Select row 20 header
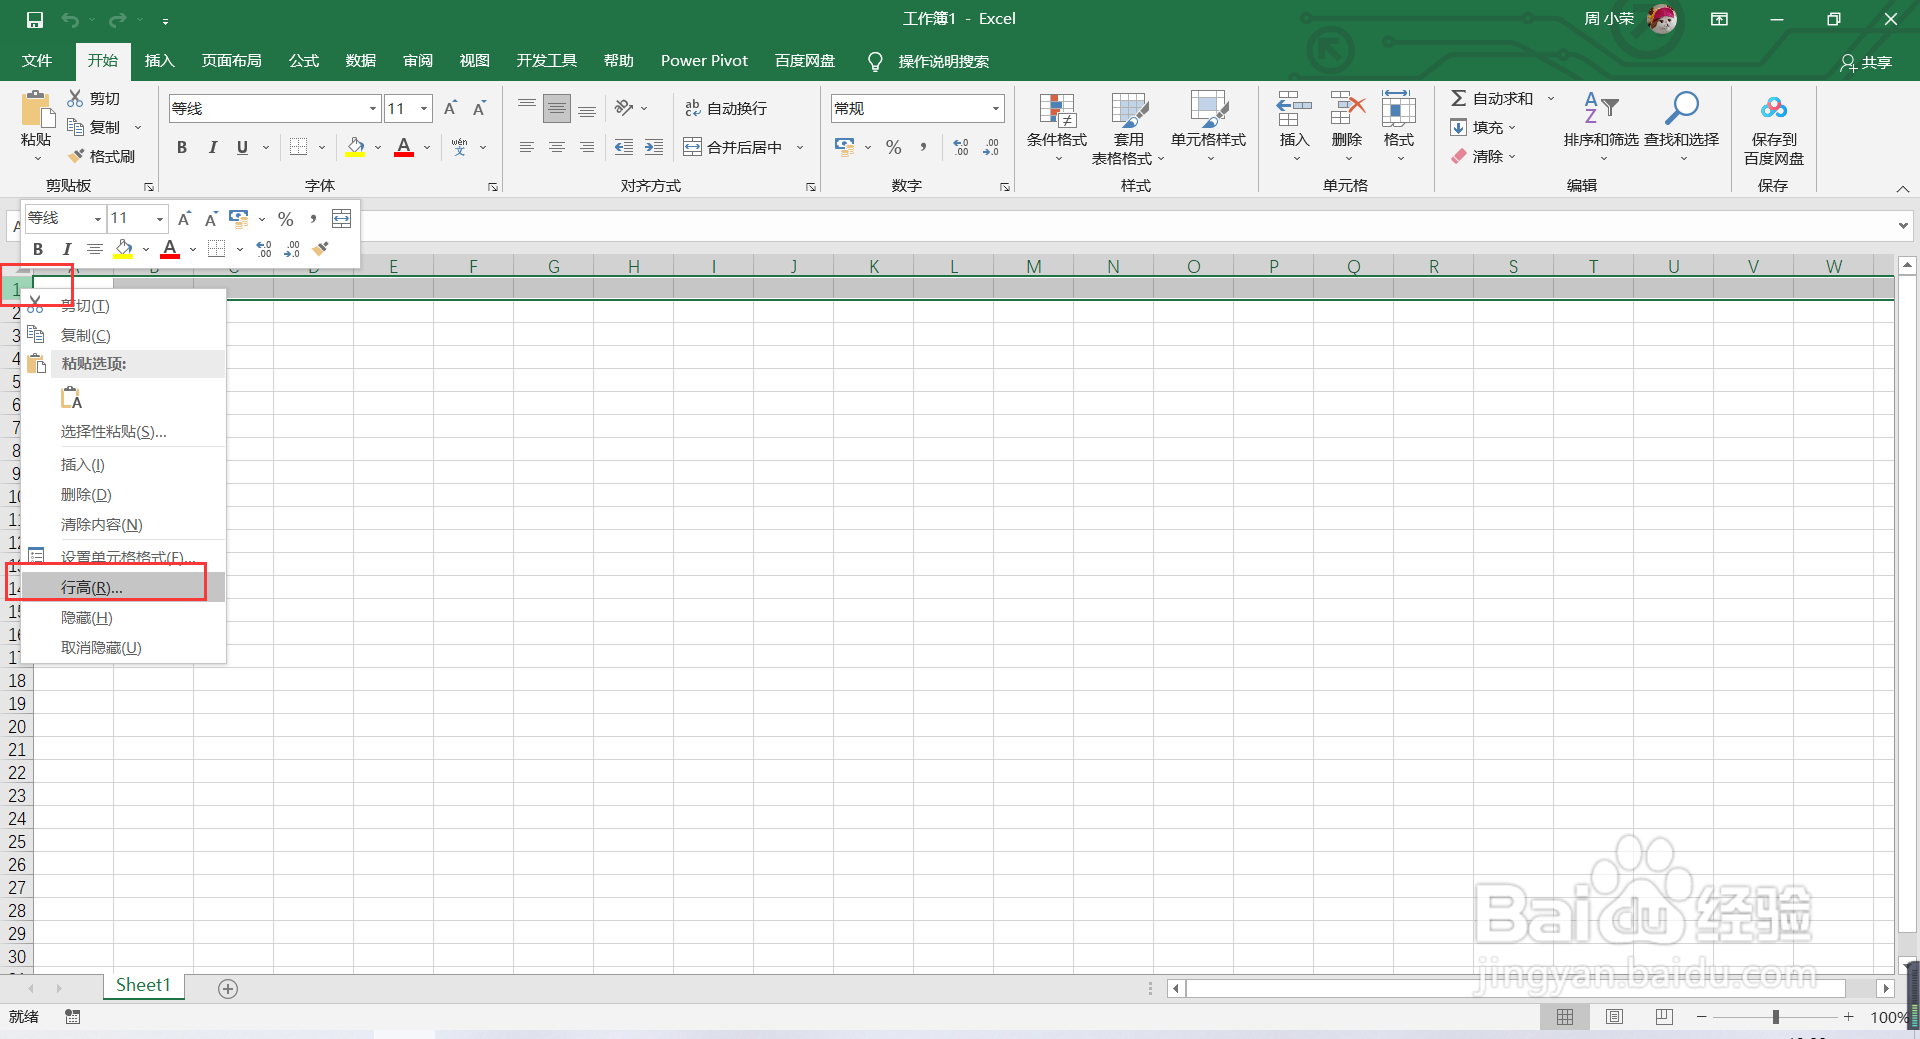Viewport: 1920px width, 1039px height. pos(17,727)
